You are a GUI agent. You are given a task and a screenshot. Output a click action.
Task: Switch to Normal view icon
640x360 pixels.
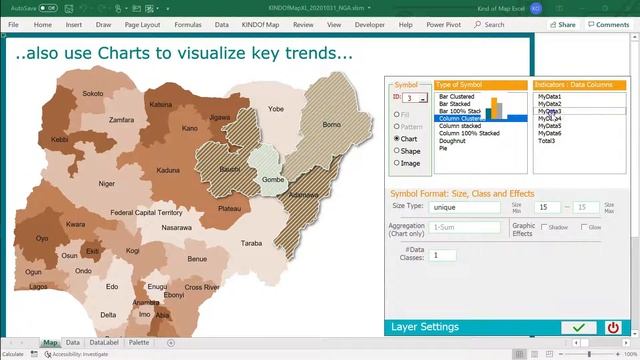(x=519, y=354)
